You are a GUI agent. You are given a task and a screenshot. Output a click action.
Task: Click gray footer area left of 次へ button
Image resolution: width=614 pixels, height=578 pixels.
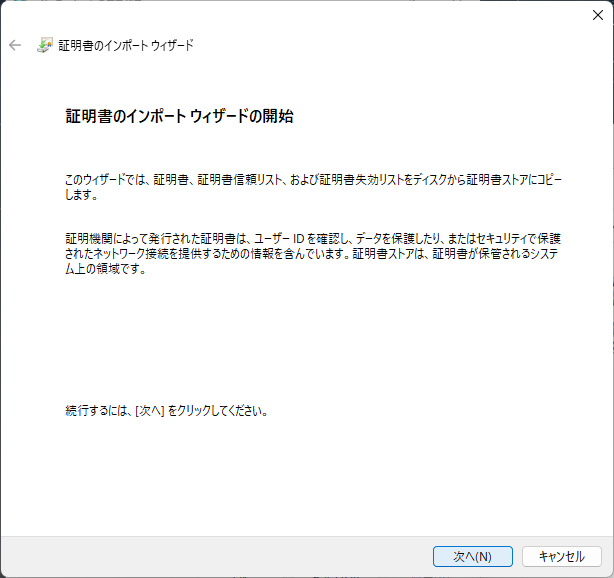click(x=200, y=556)
